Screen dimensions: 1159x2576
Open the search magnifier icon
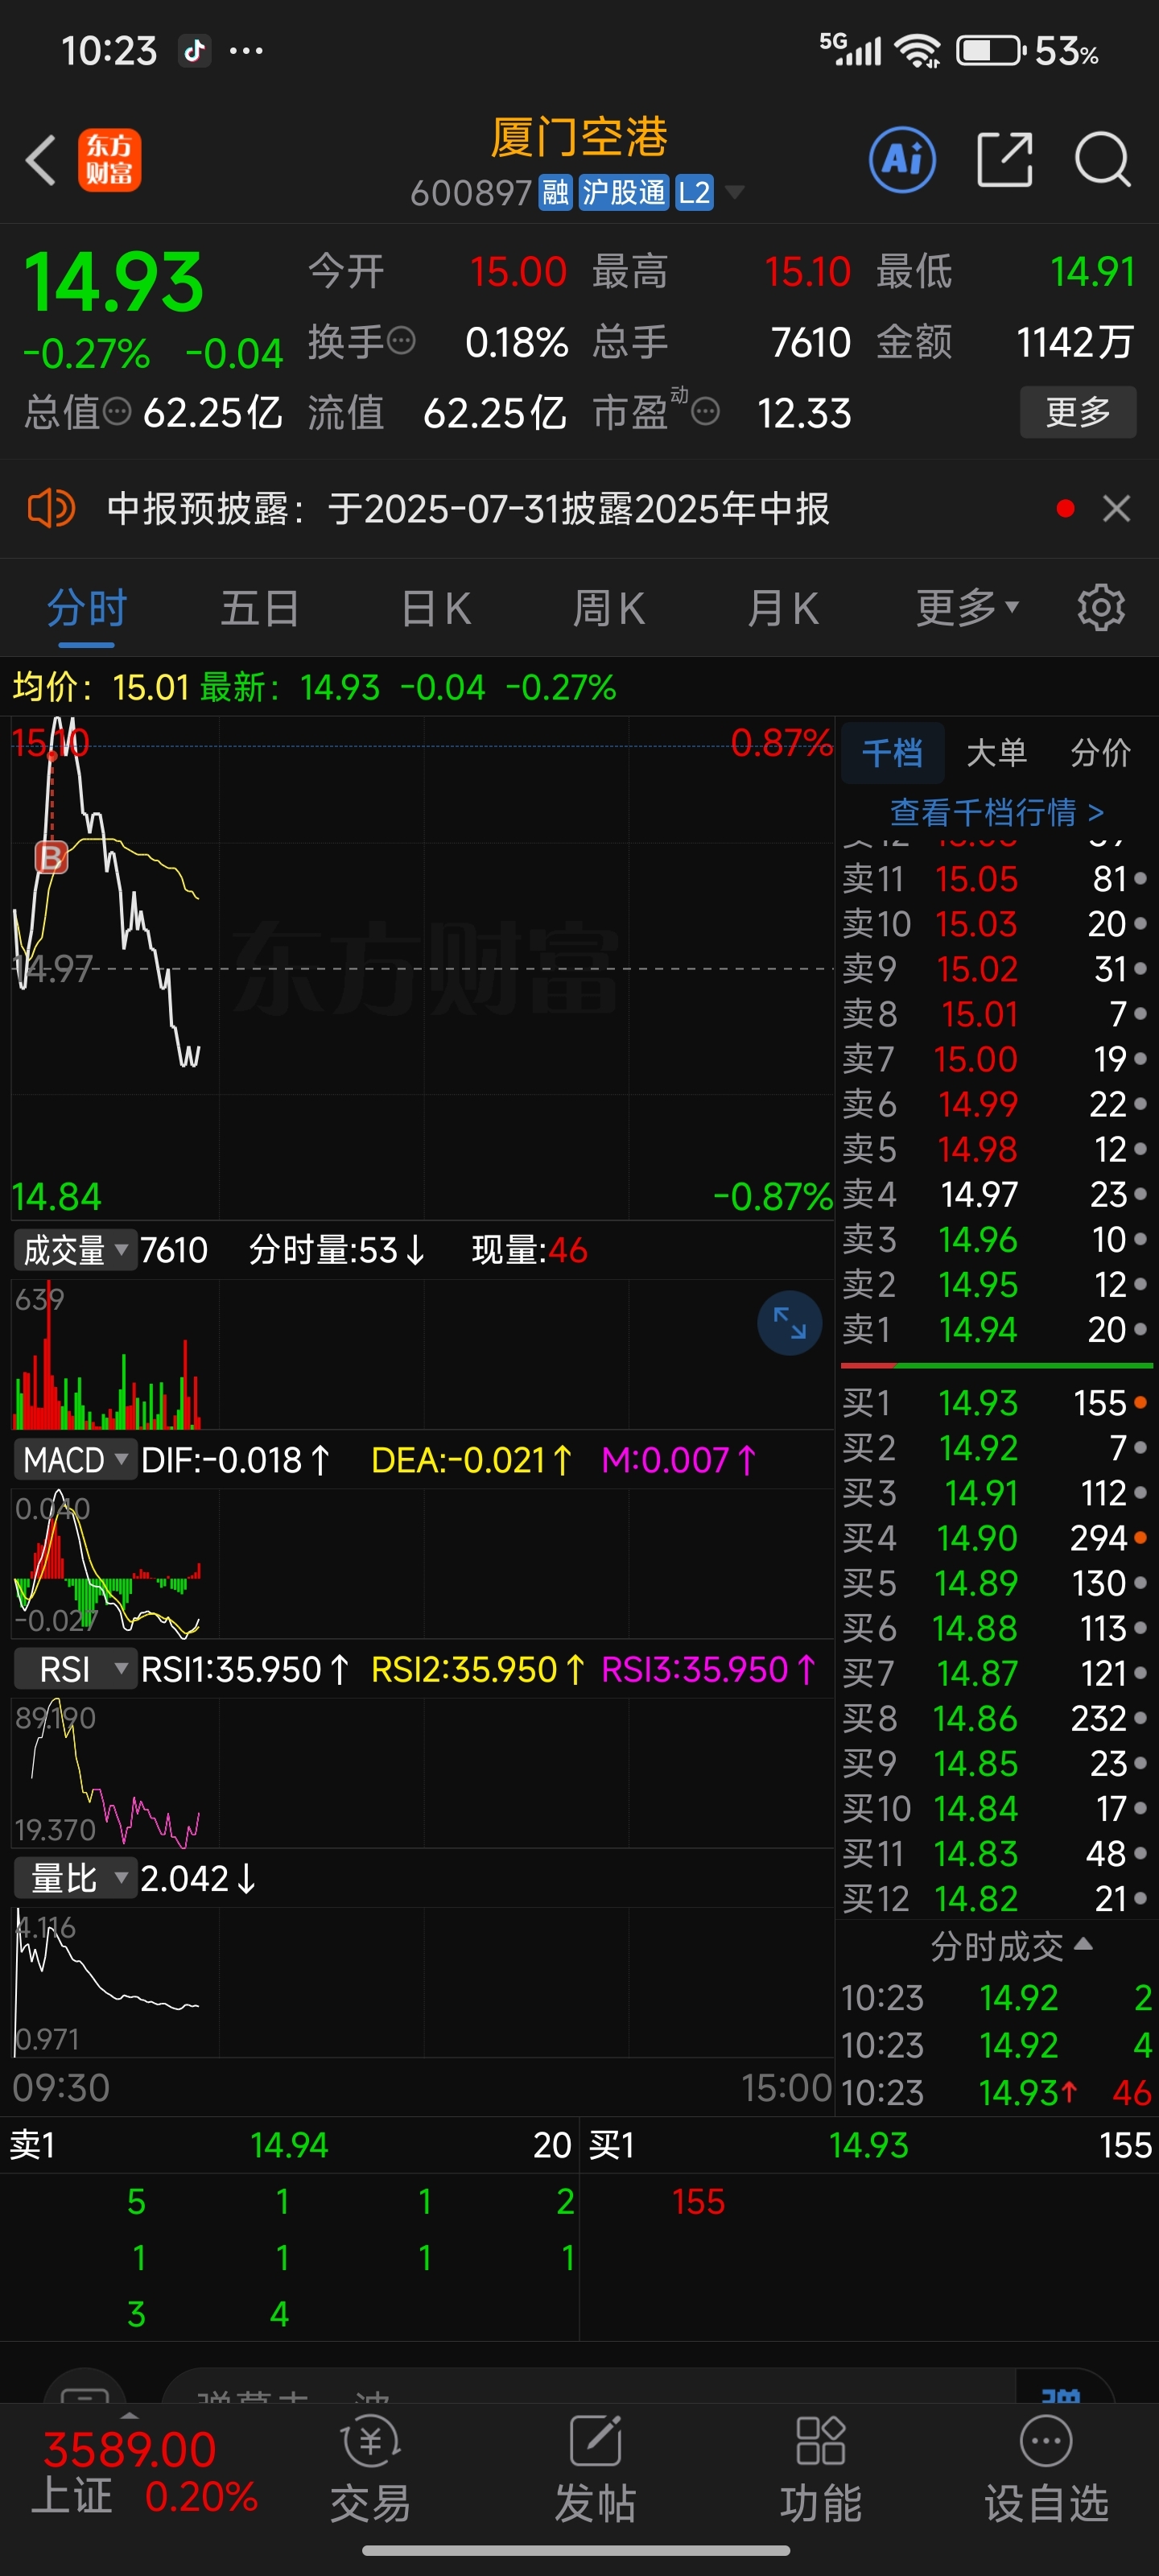(1103, 159)
